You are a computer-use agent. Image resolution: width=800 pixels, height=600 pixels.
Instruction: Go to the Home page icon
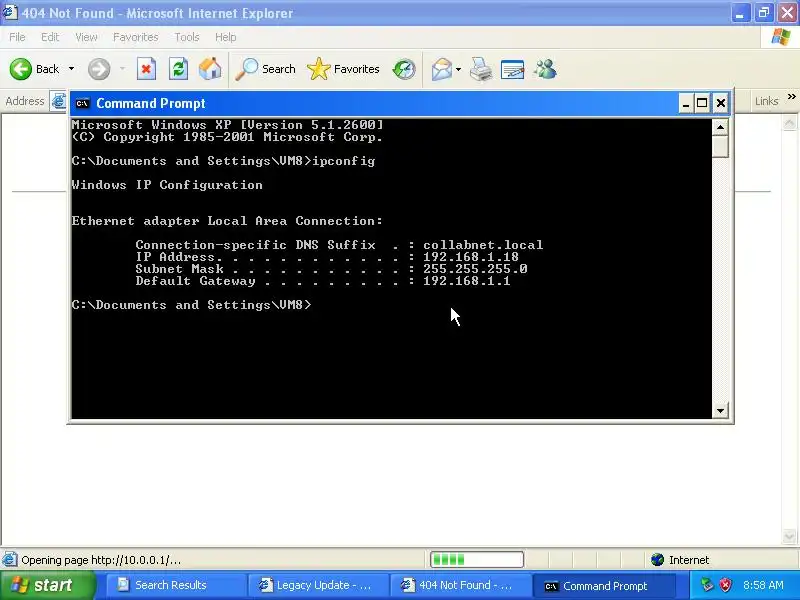pyautogui.click(x=210, y=69)
